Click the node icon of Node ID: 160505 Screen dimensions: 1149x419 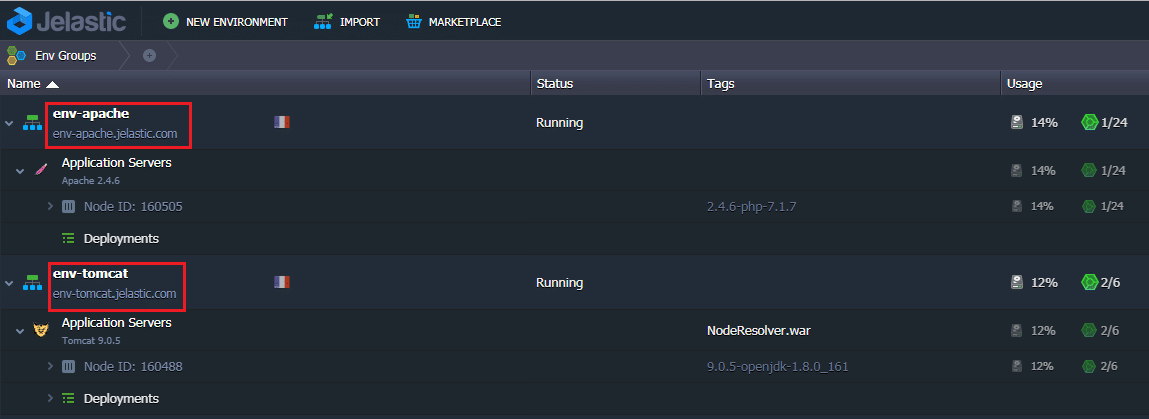(68, 207)
